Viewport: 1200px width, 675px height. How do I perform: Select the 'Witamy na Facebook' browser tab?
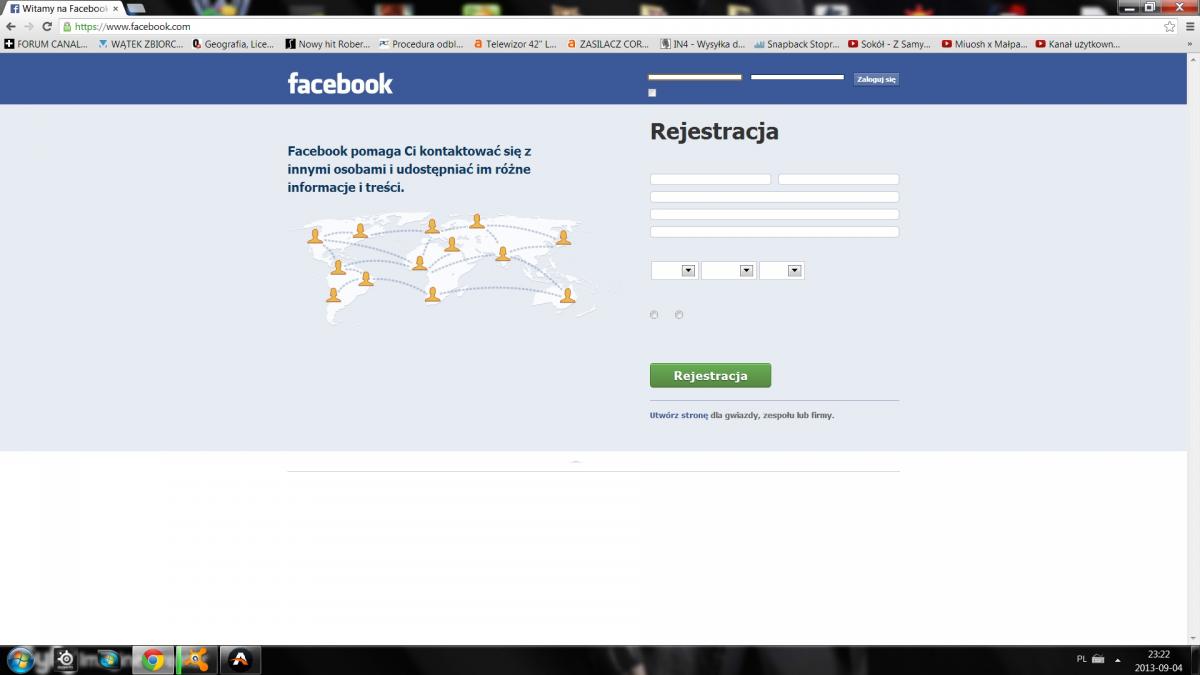pyautogui.click(x=64, y=8)
